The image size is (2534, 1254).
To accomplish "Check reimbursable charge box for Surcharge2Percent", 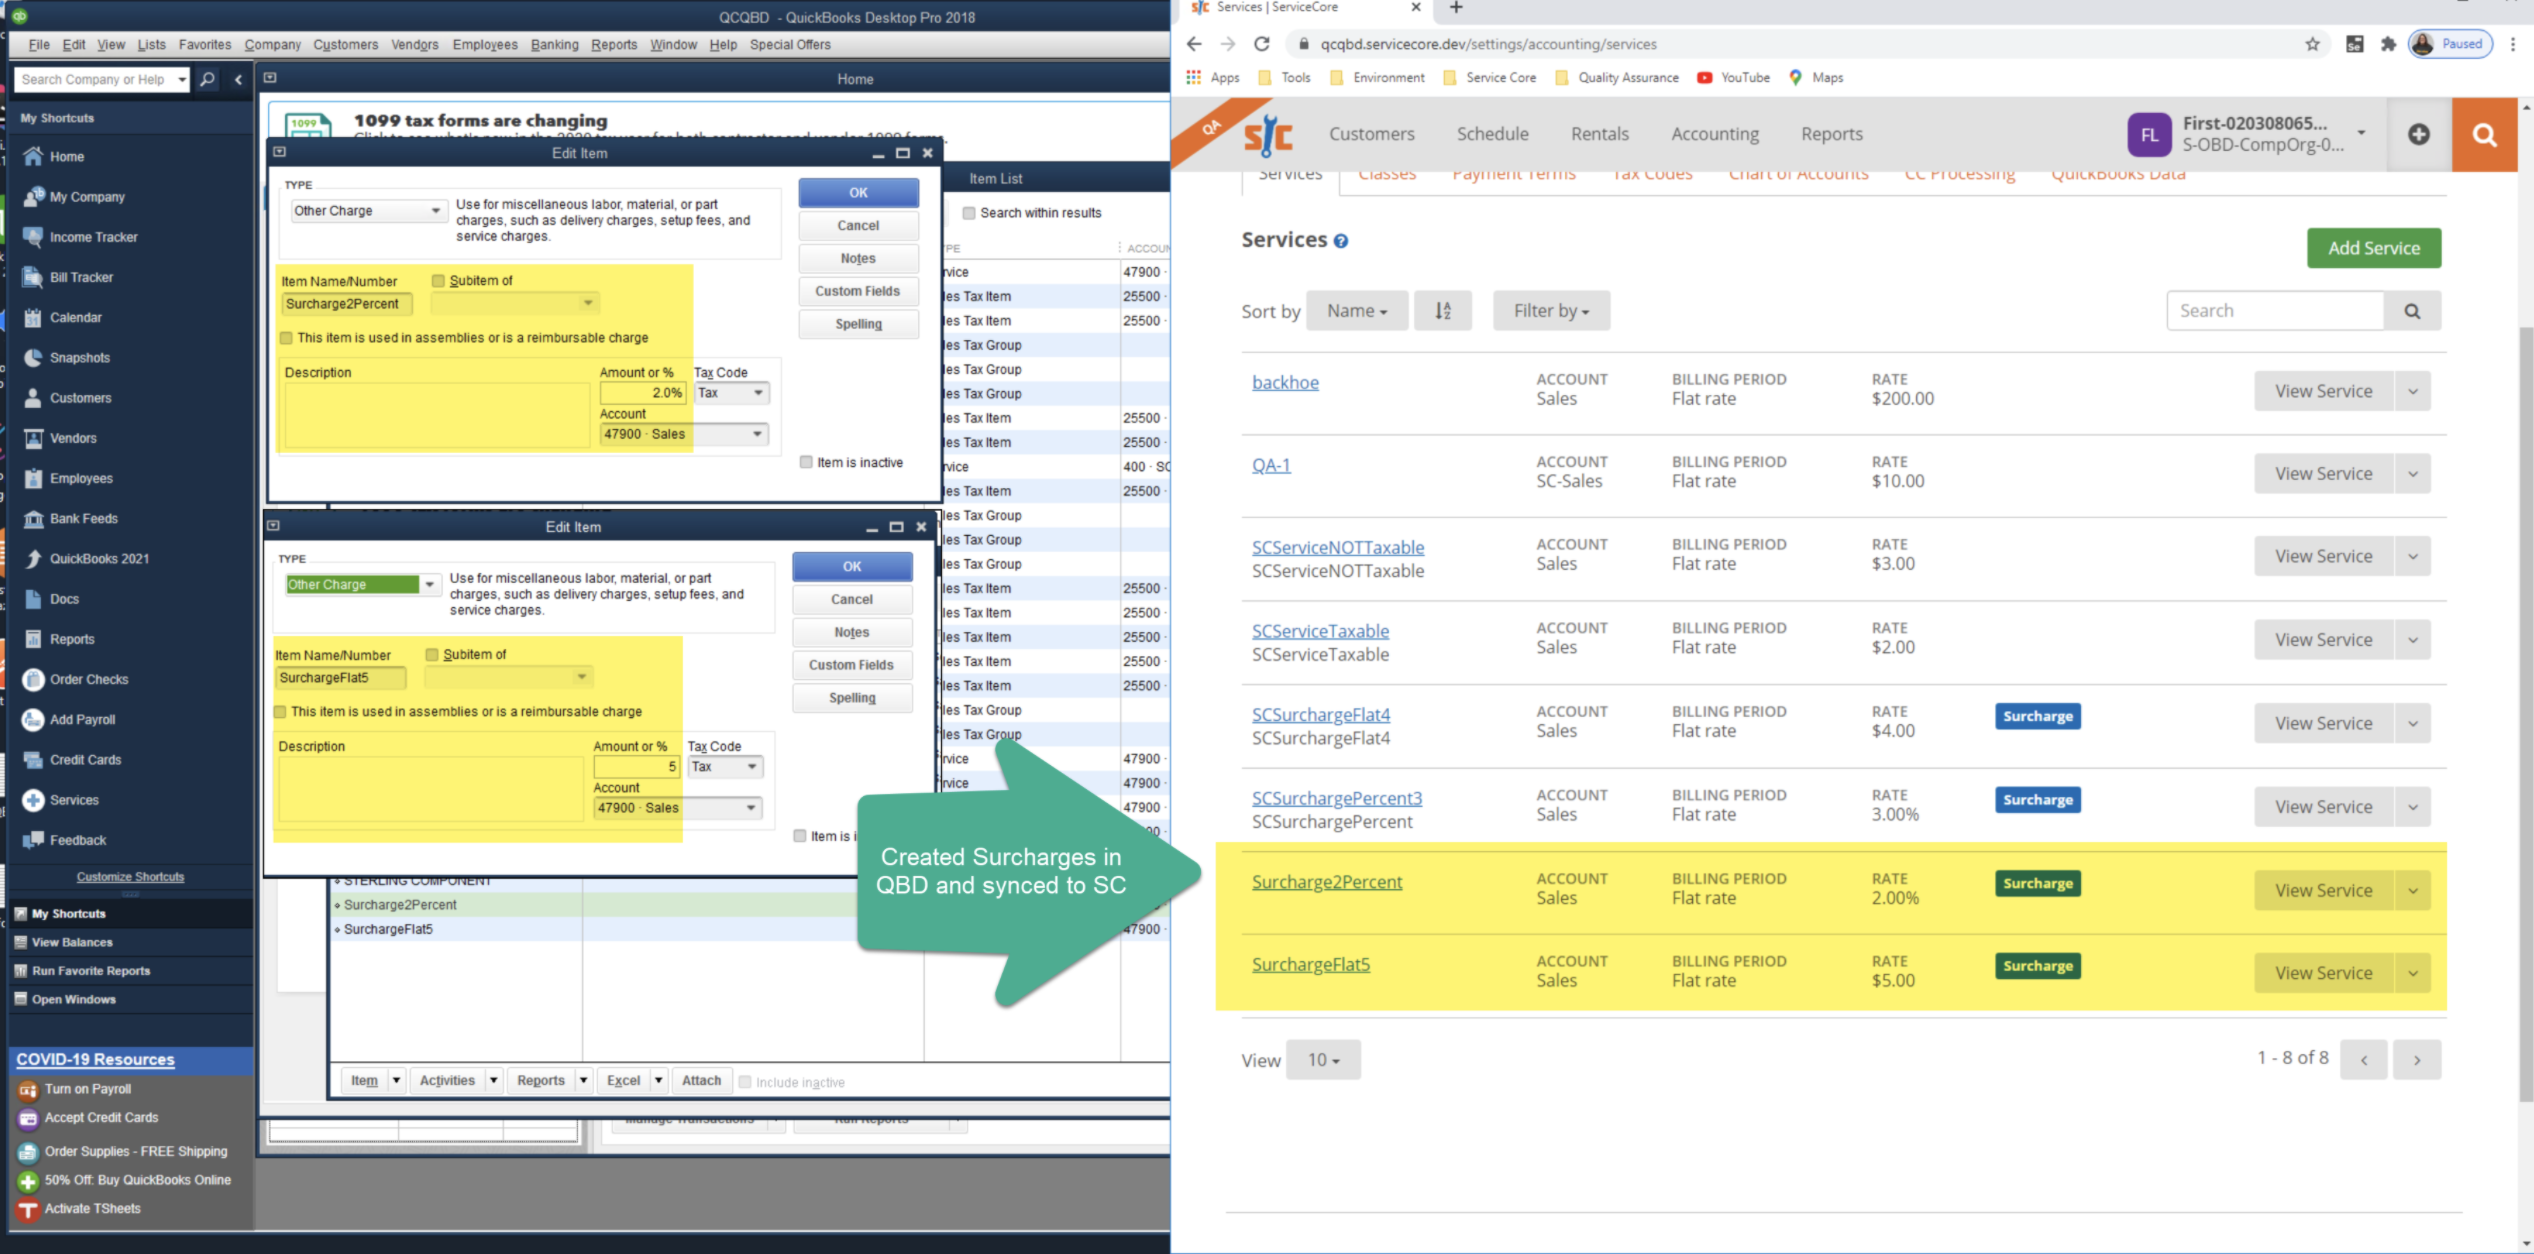I will pyautogui.click(x=287, y=338).
